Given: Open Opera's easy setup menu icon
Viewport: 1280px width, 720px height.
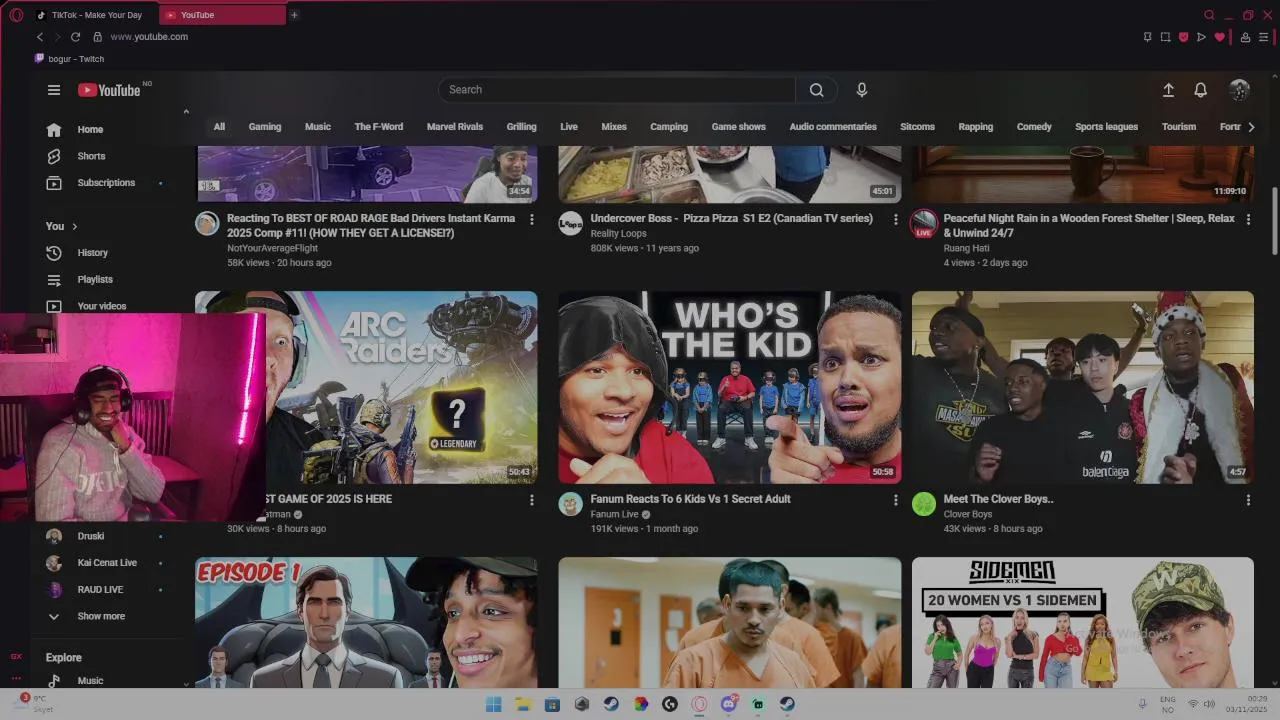Looking at the screenshot, I should click(x=1264, y=37).
